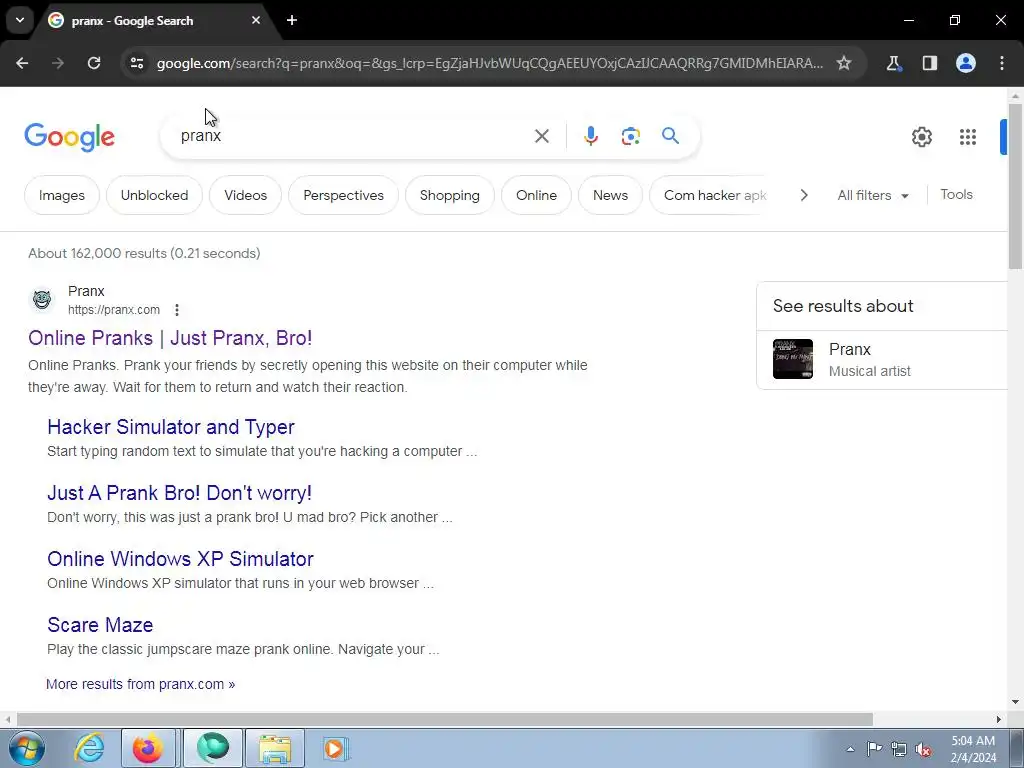Open the clock showing 5:04 AM
This screenshot has width=1024, height=768.
(973, 749)
